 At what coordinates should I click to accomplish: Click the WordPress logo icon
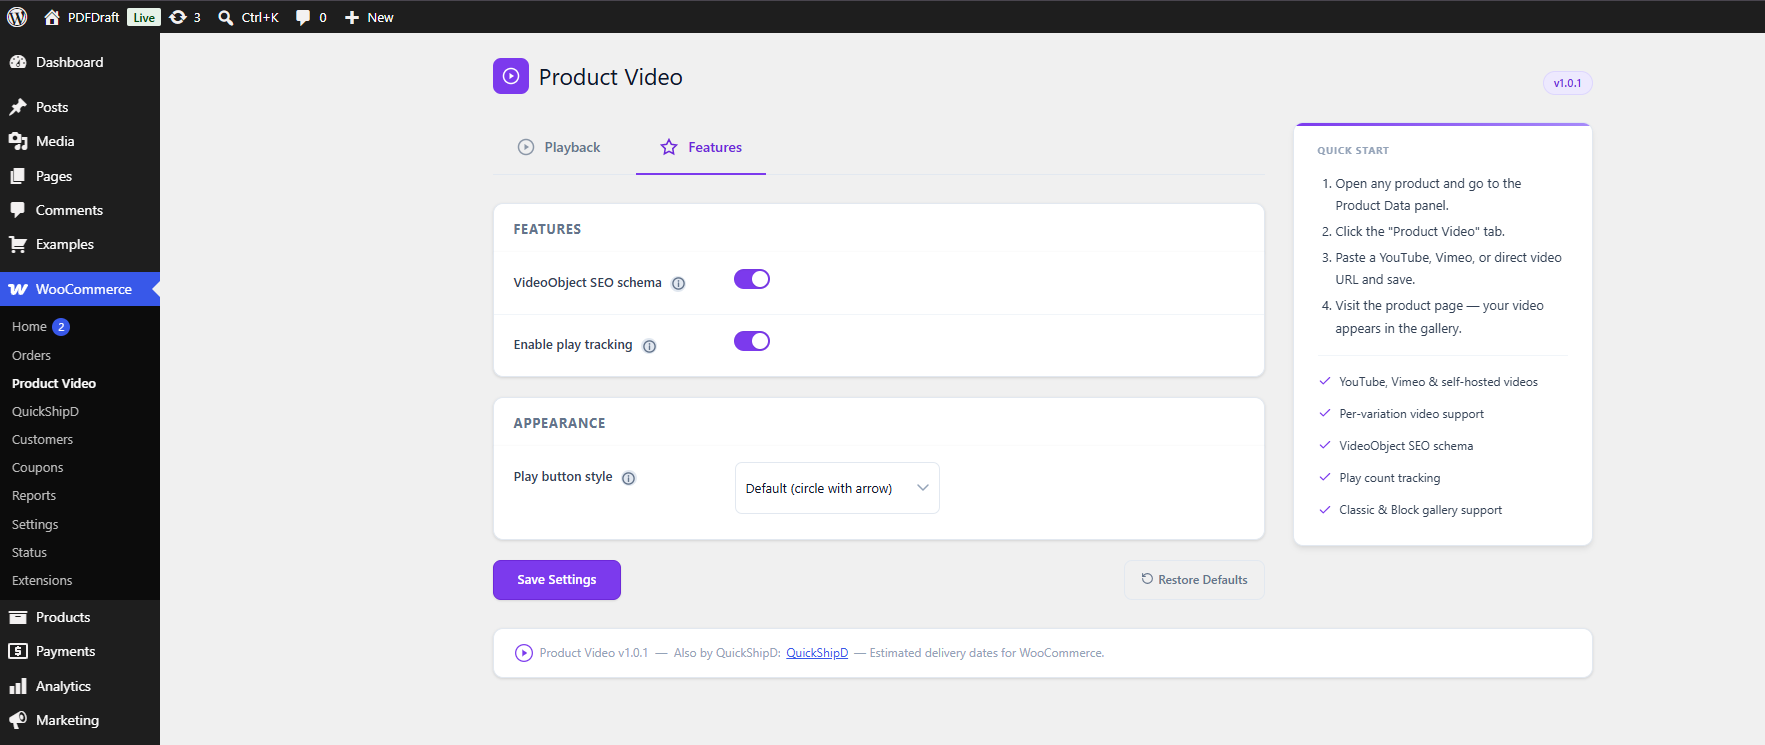(17, 17)
